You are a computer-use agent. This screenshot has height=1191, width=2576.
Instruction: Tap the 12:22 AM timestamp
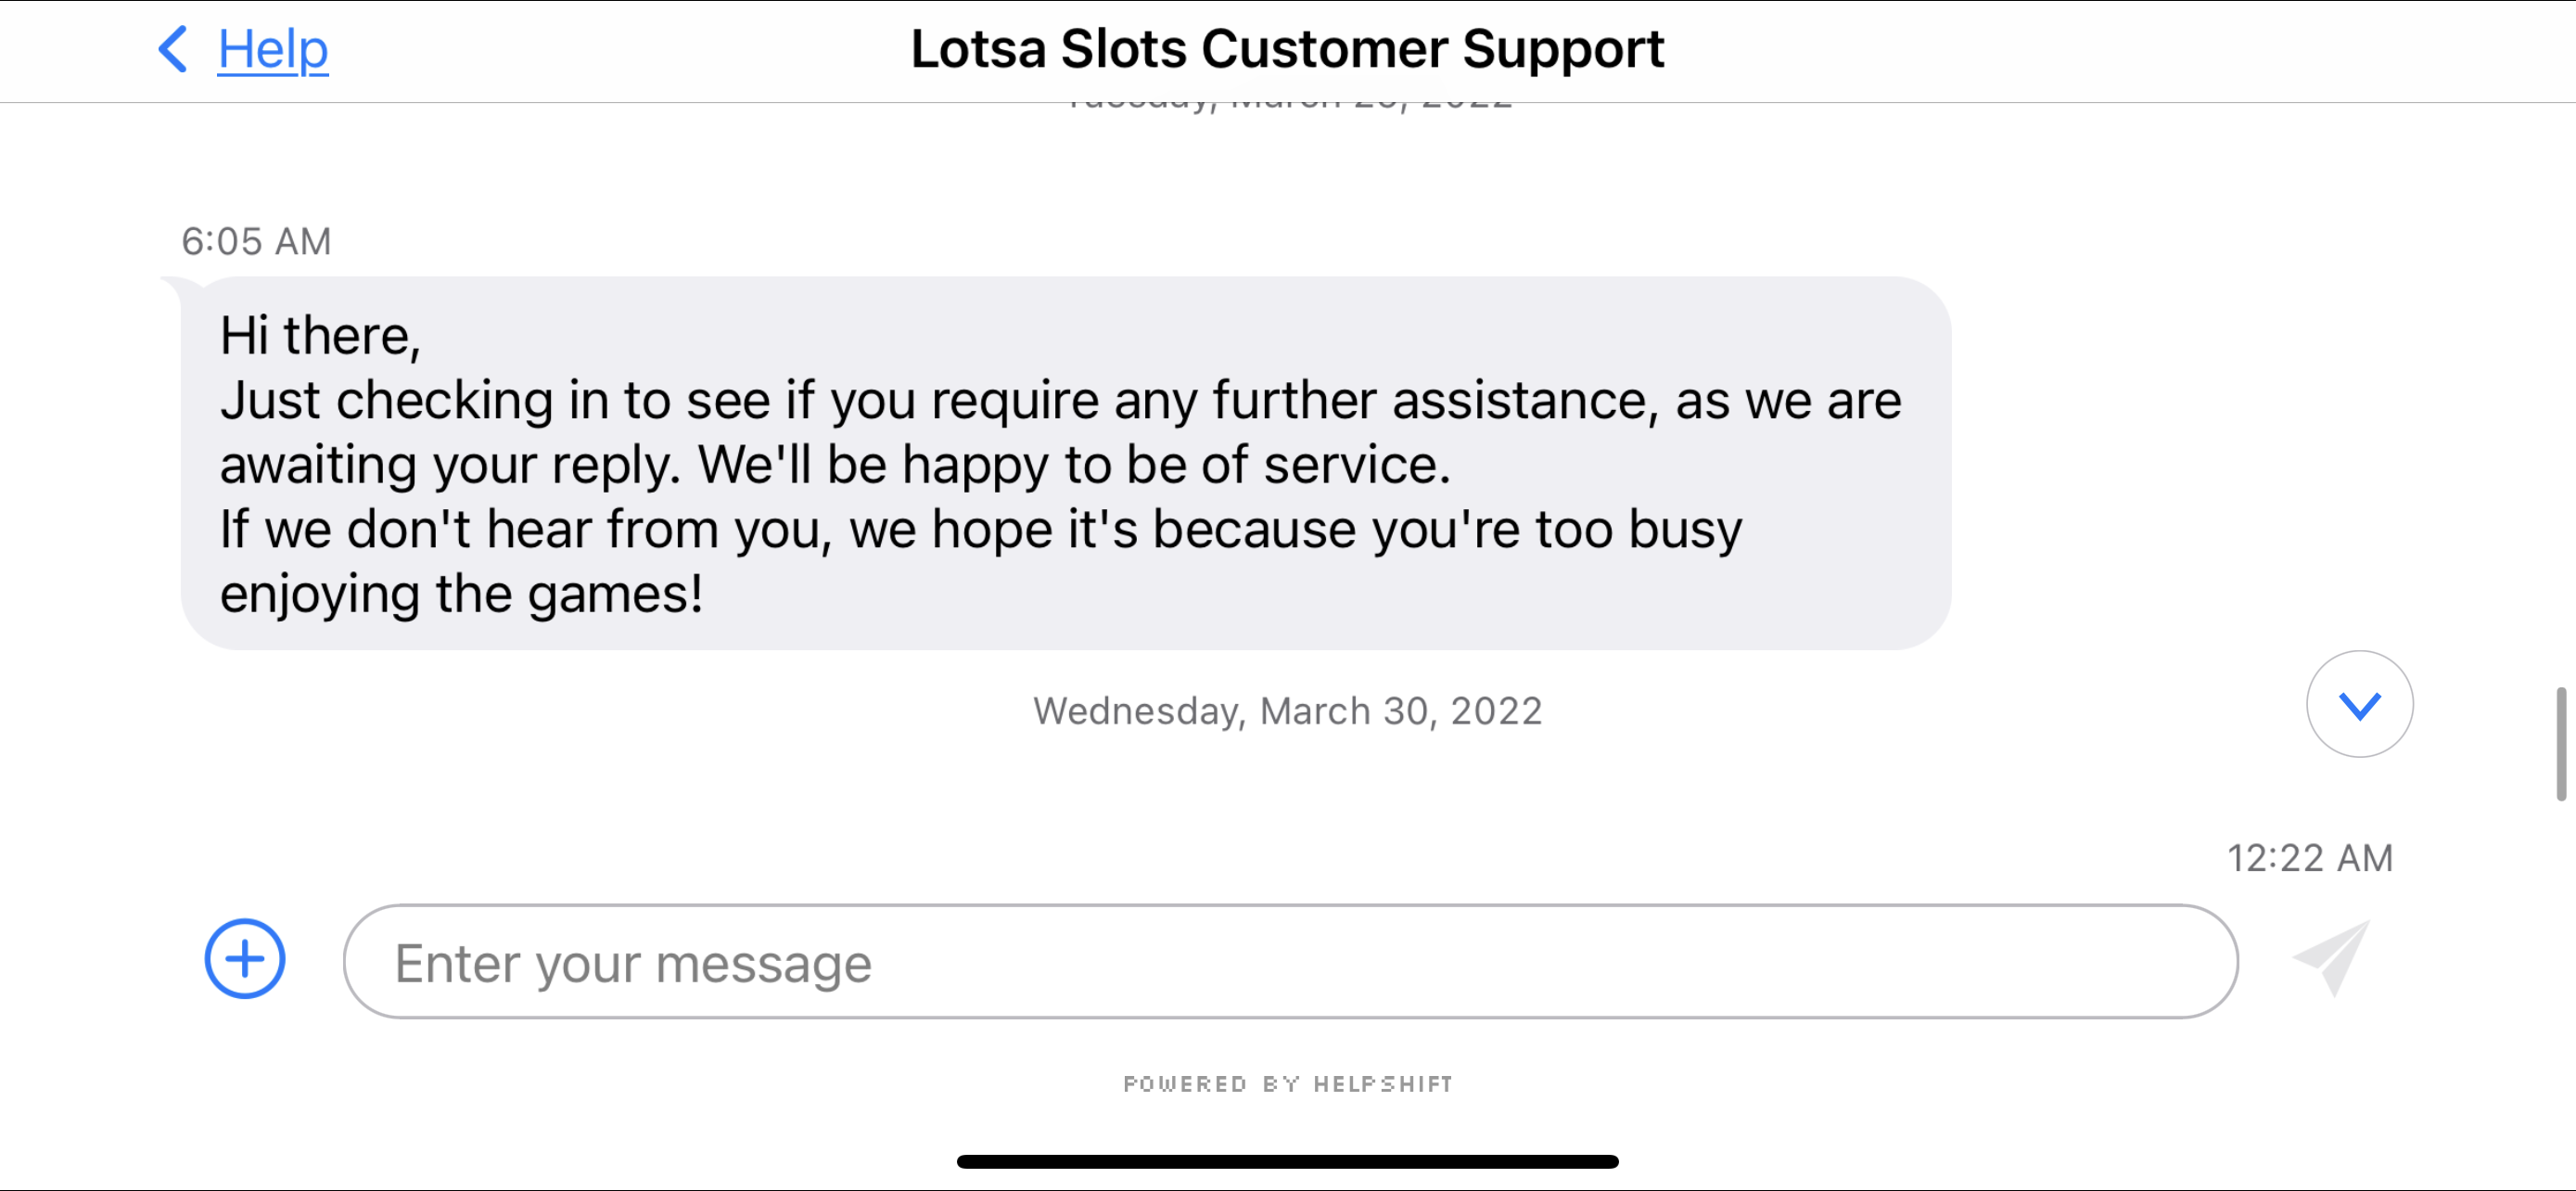click(x=2309, y=858)
